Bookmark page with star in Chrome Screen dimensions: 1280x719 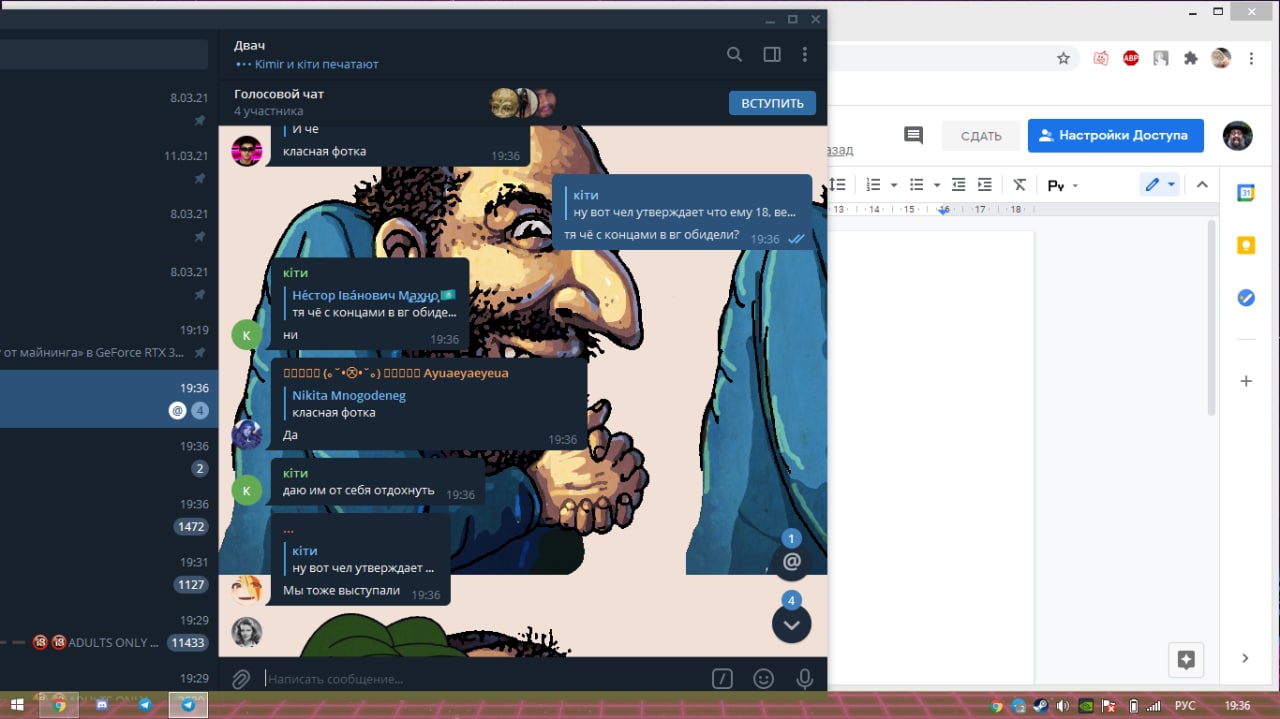[x=1063, y=59]
